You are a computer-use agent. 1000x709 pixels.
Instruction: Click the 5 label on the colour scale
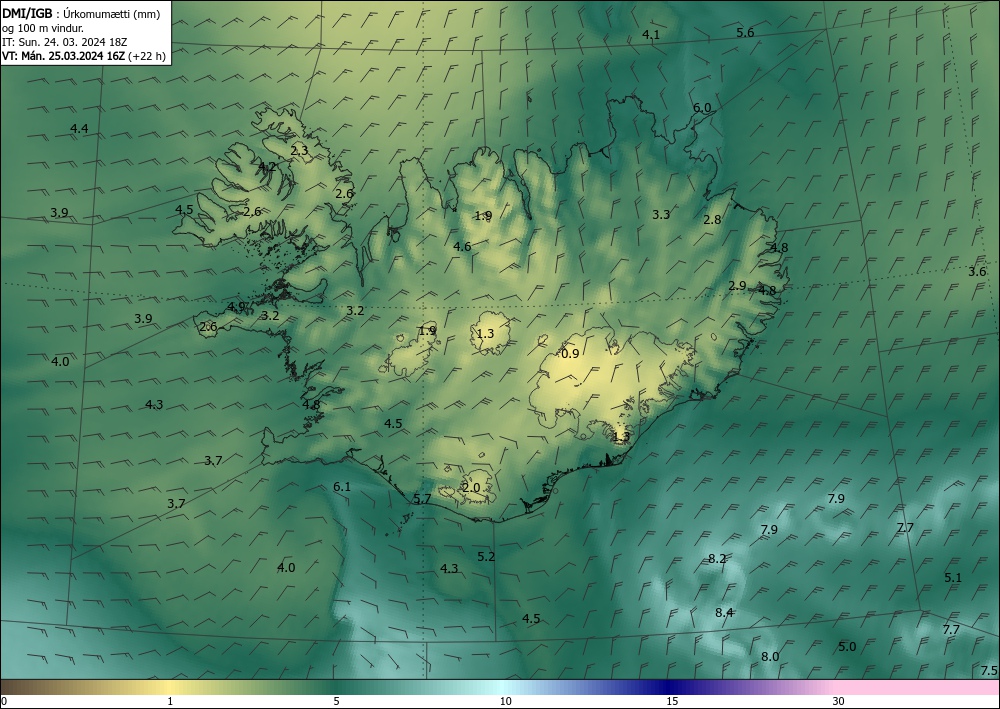tap(336, 701)
